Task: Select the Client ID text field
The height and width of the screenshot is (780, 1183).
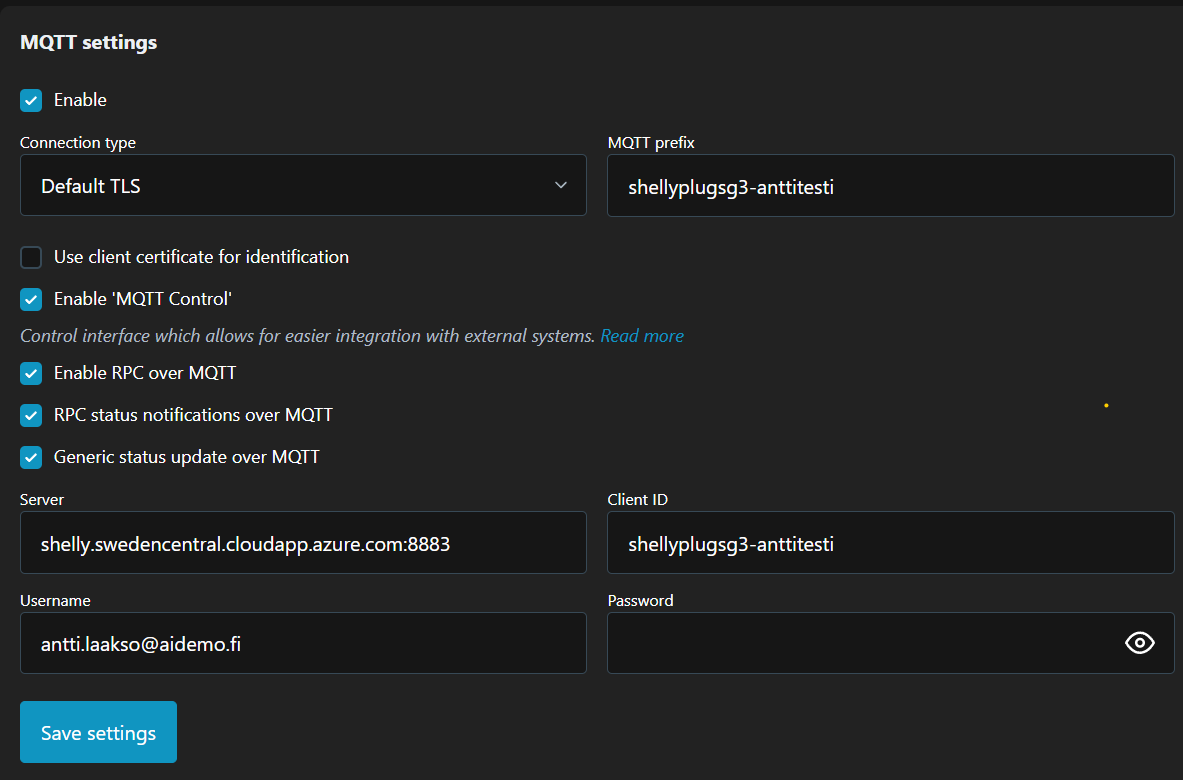Action: [890, 543]
